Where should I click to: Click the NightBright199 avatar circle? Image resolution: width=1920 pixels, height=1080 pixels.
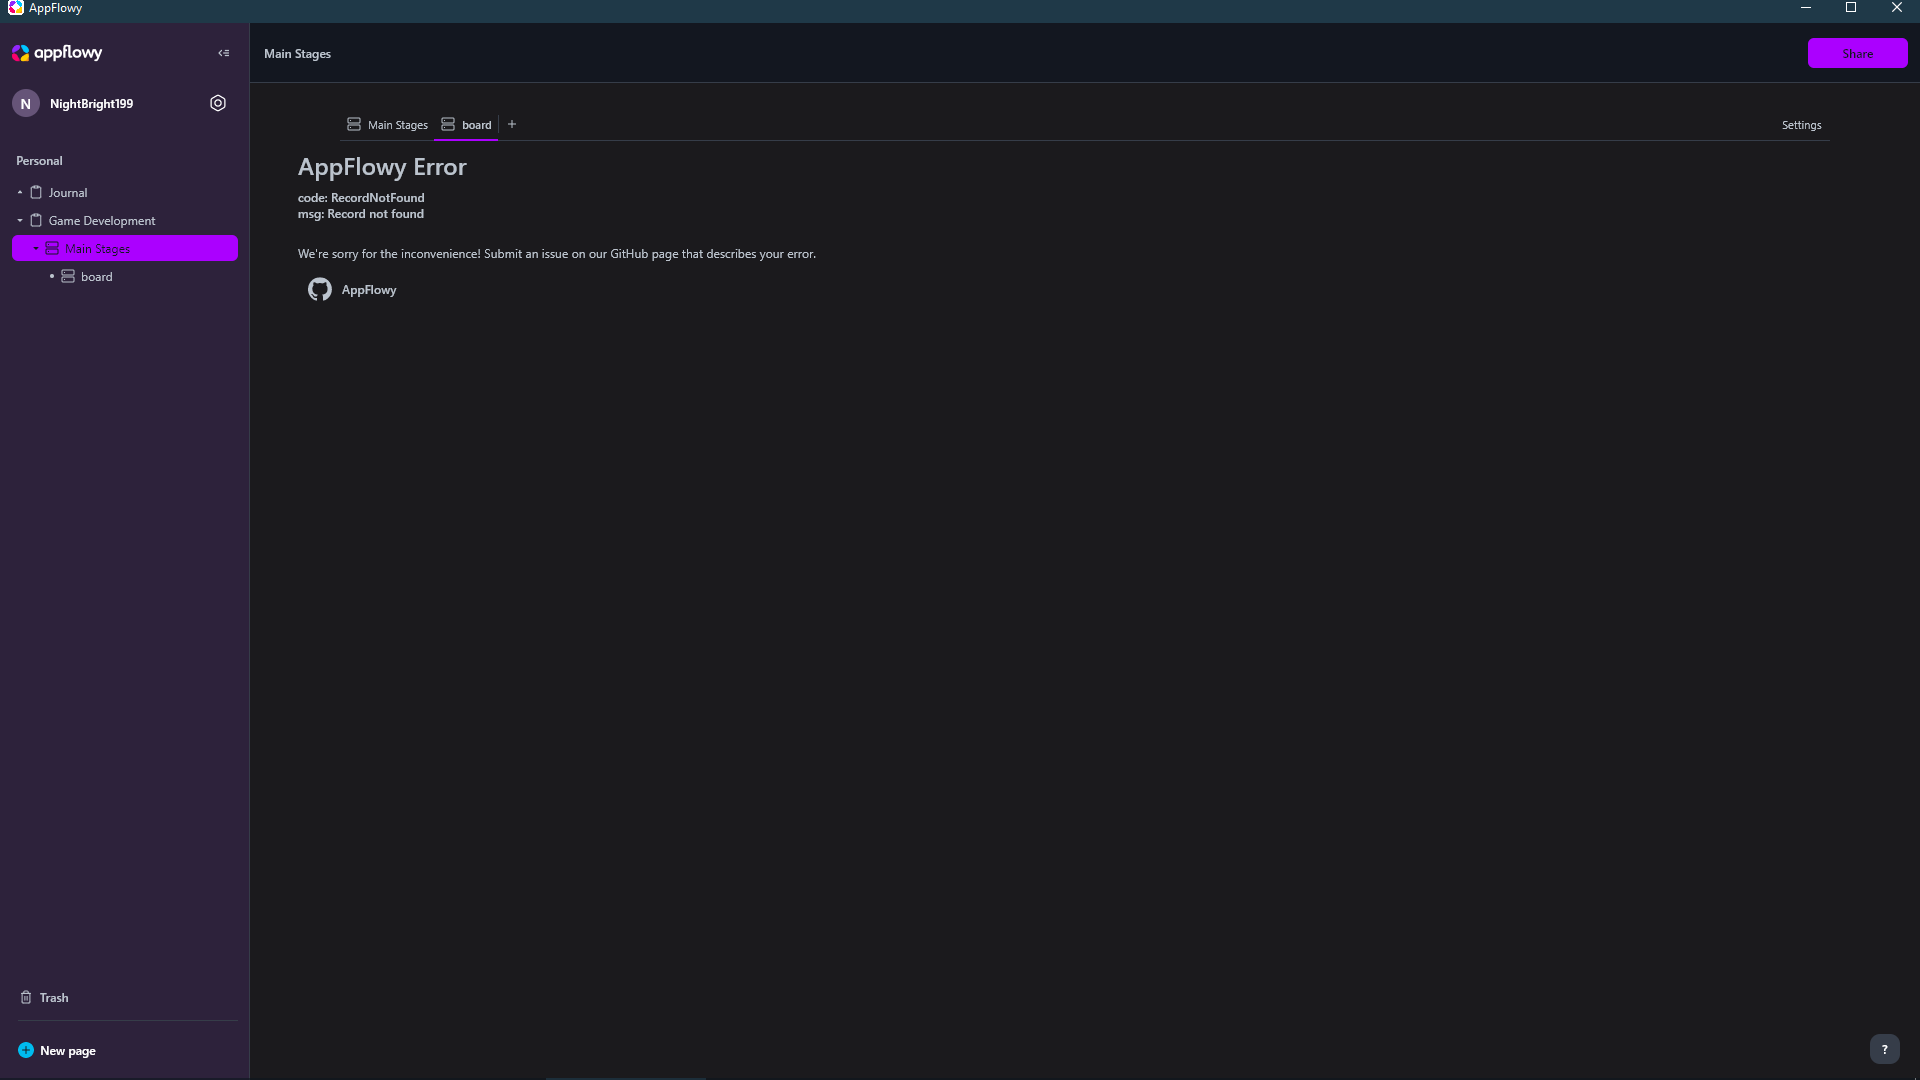(x=26, y=102)
